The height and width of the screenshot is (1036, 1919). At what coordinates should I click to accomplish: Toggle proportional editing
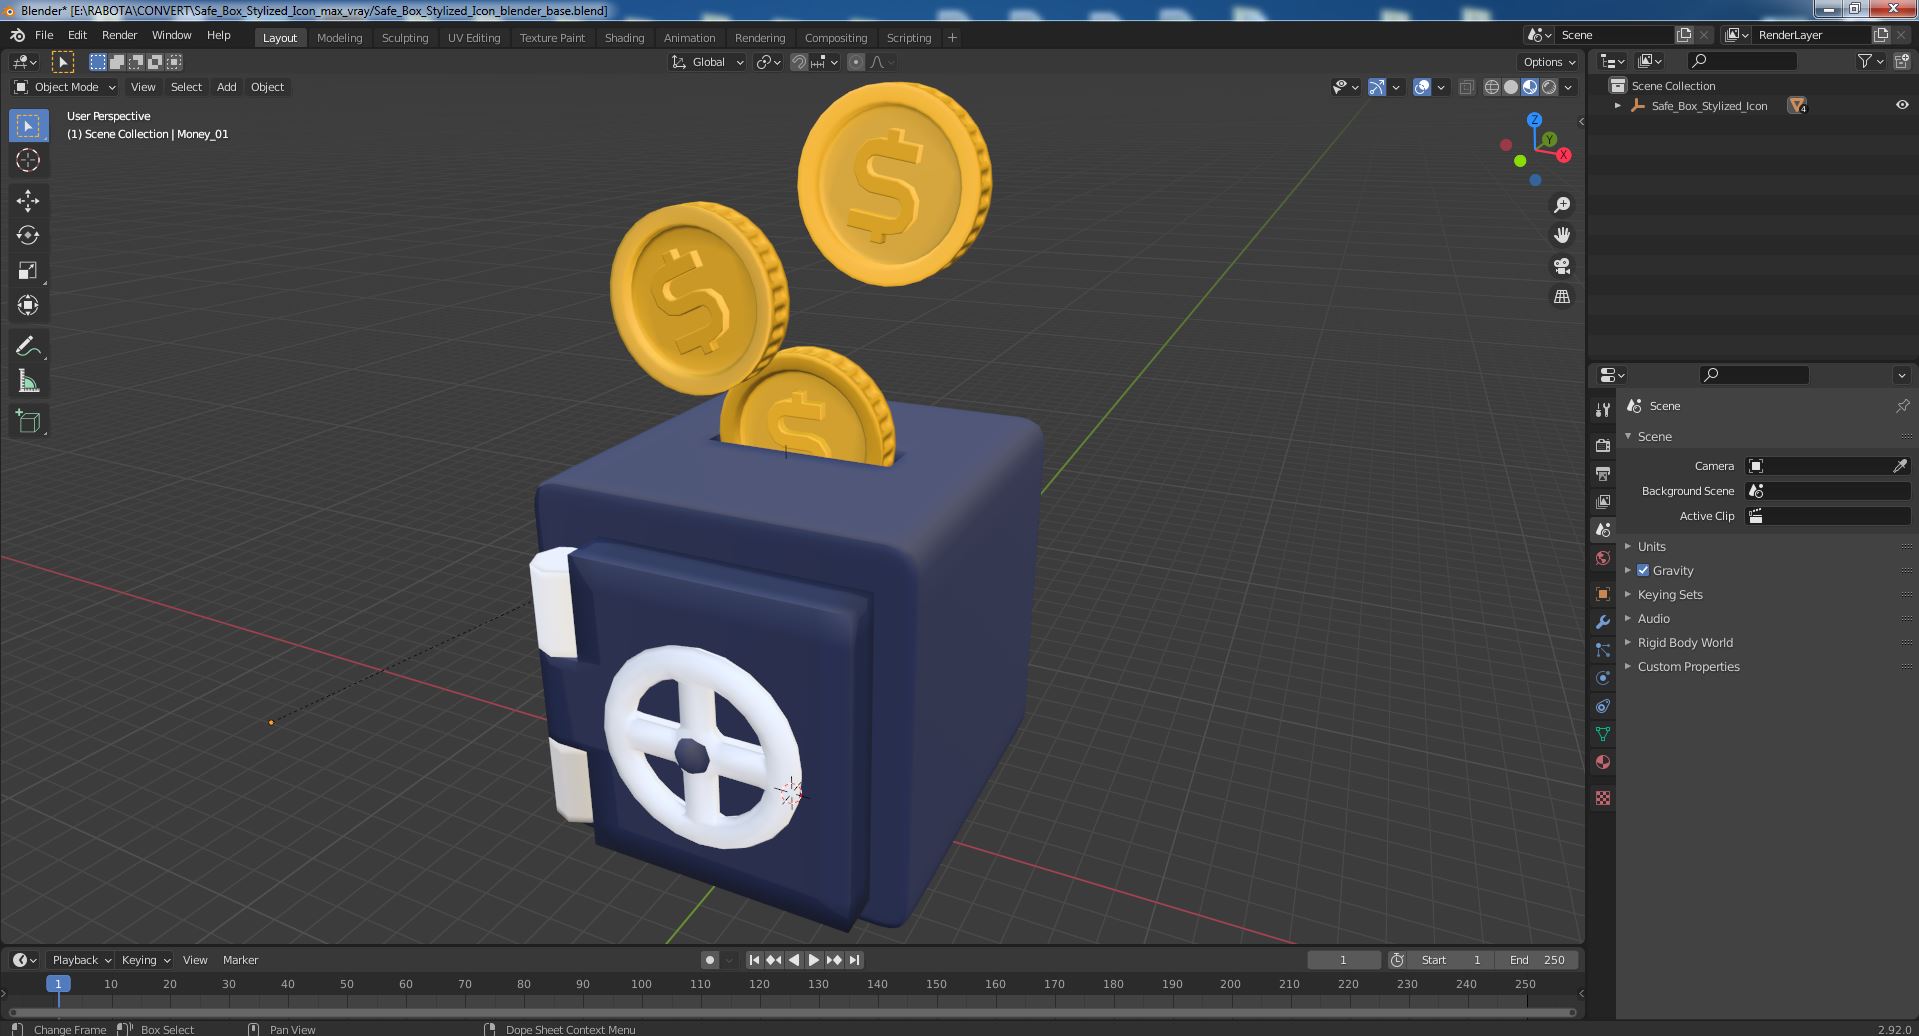point(856,62)
